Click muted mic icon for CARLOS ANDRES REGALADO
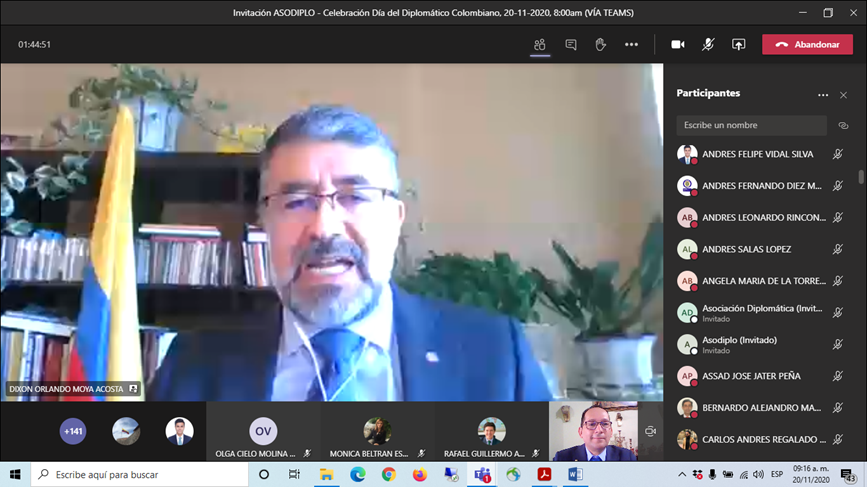The height and width of the screenshot is (487, 867). click(838, 439)
